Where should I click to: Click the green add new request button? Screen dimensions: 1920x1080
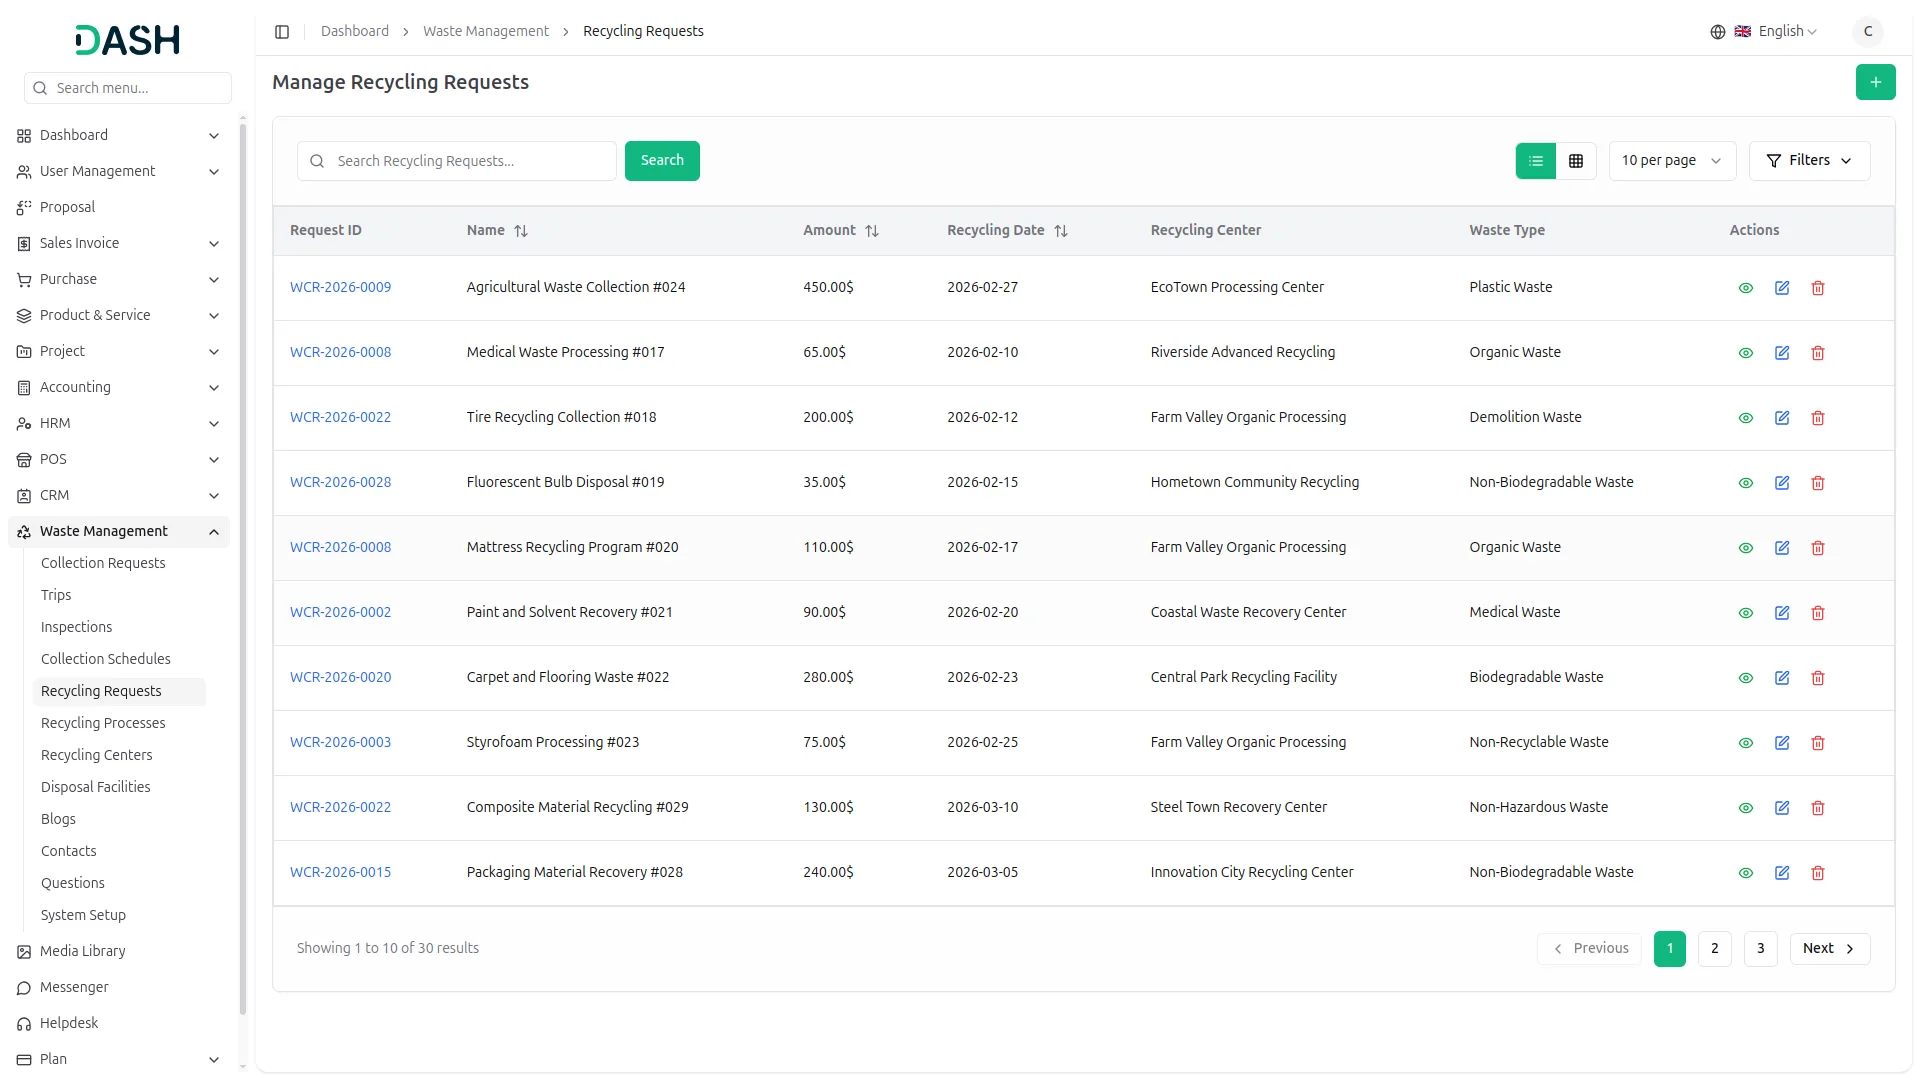[1875, 82]
